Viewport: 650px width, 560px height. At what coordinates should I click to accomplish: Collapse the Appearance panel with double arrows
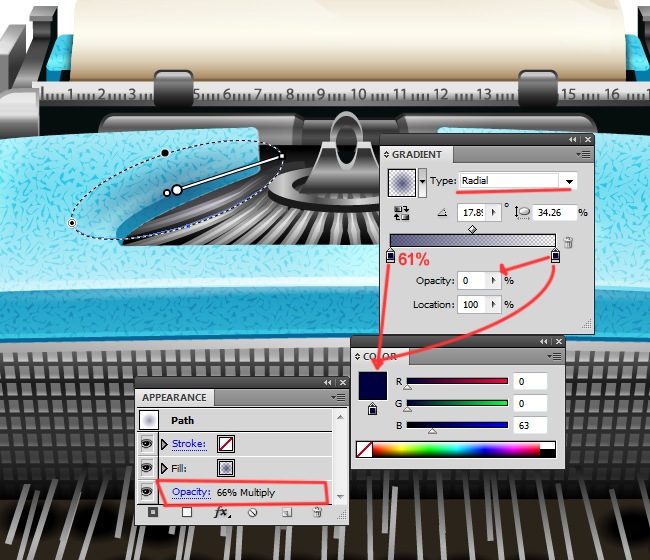click(x=328, y=383)
